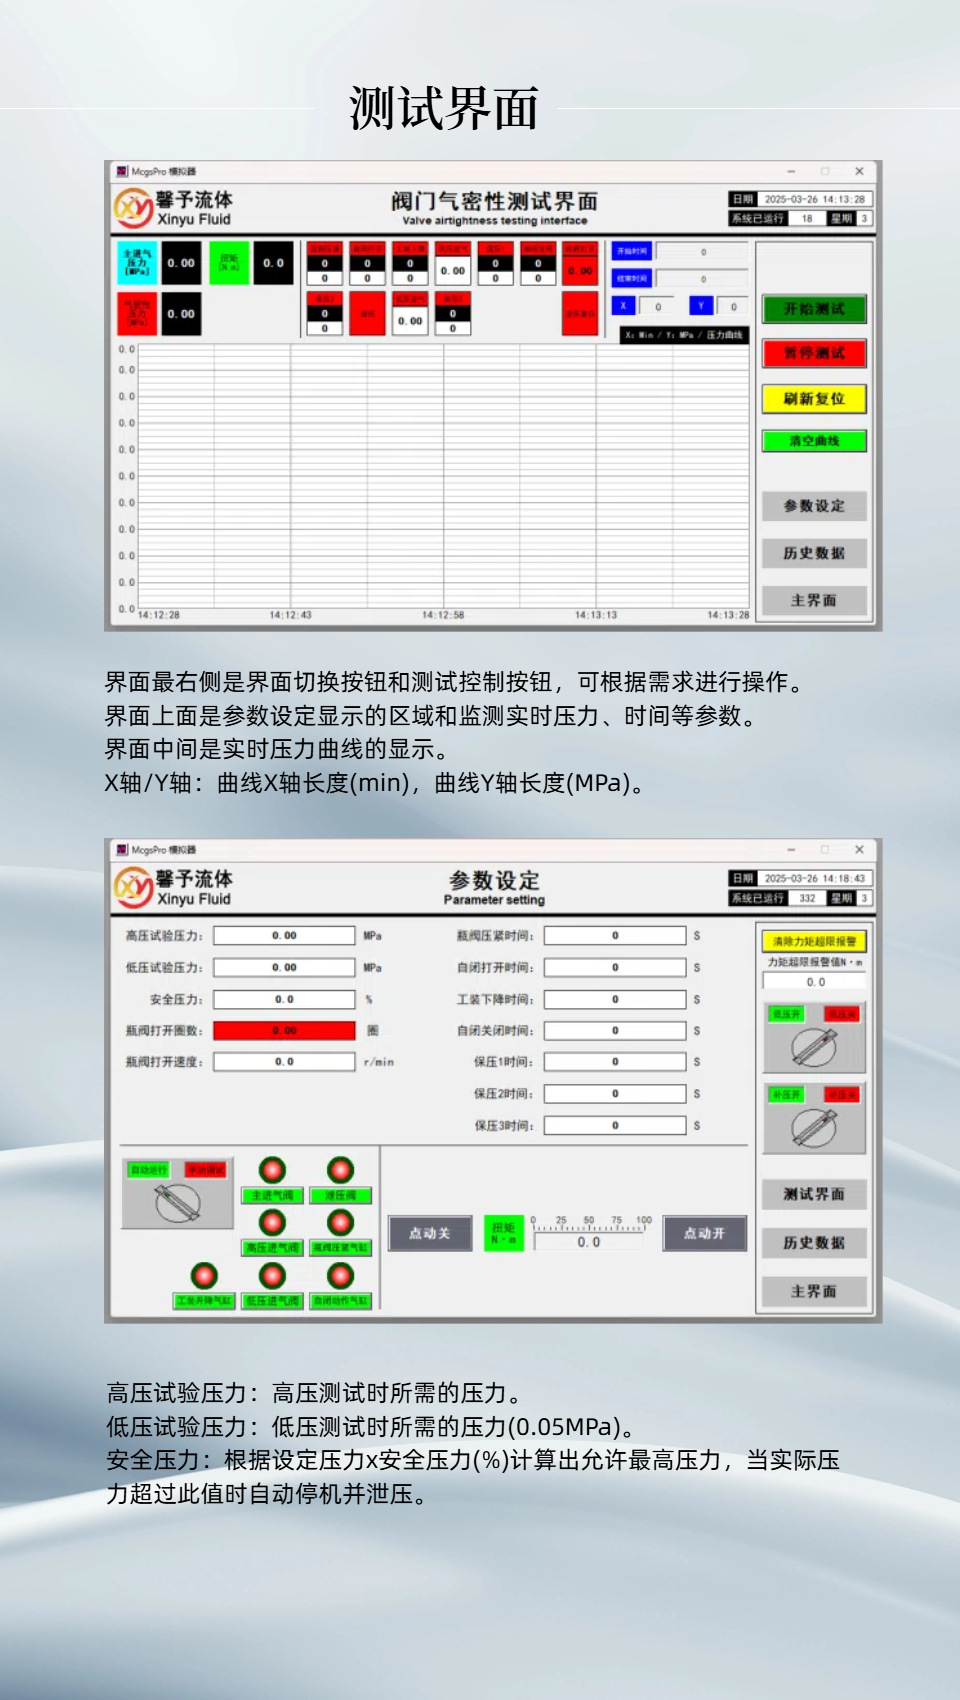The height and width of the screenshot is (1700, 960).
Task: Click the 保压3时间 input field
Action: point(615,1125)
